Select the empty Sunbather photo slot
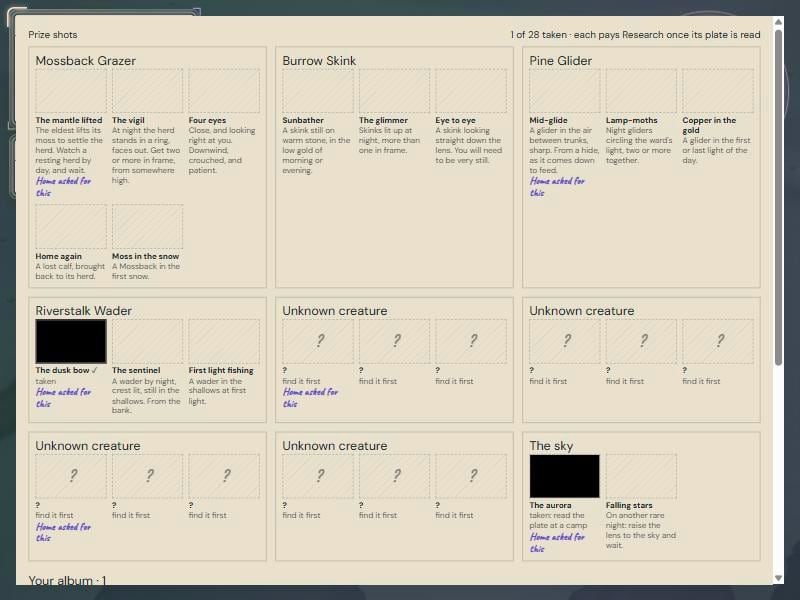The image size is (800, 600). [x=318, y=91]
